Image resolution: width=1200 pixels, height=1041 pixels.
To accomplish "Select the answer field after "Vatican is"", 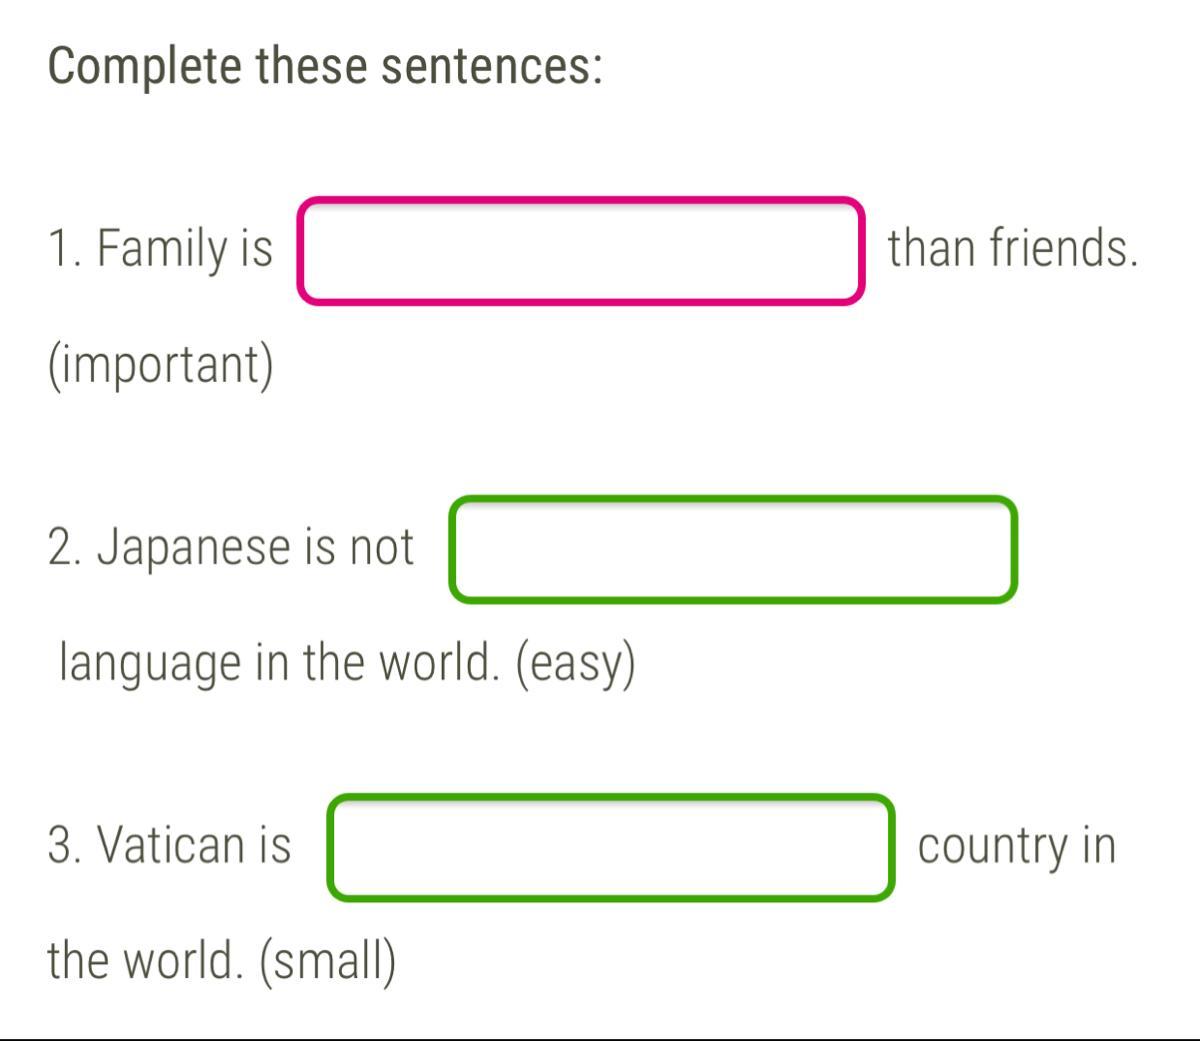I will [610, 847].
